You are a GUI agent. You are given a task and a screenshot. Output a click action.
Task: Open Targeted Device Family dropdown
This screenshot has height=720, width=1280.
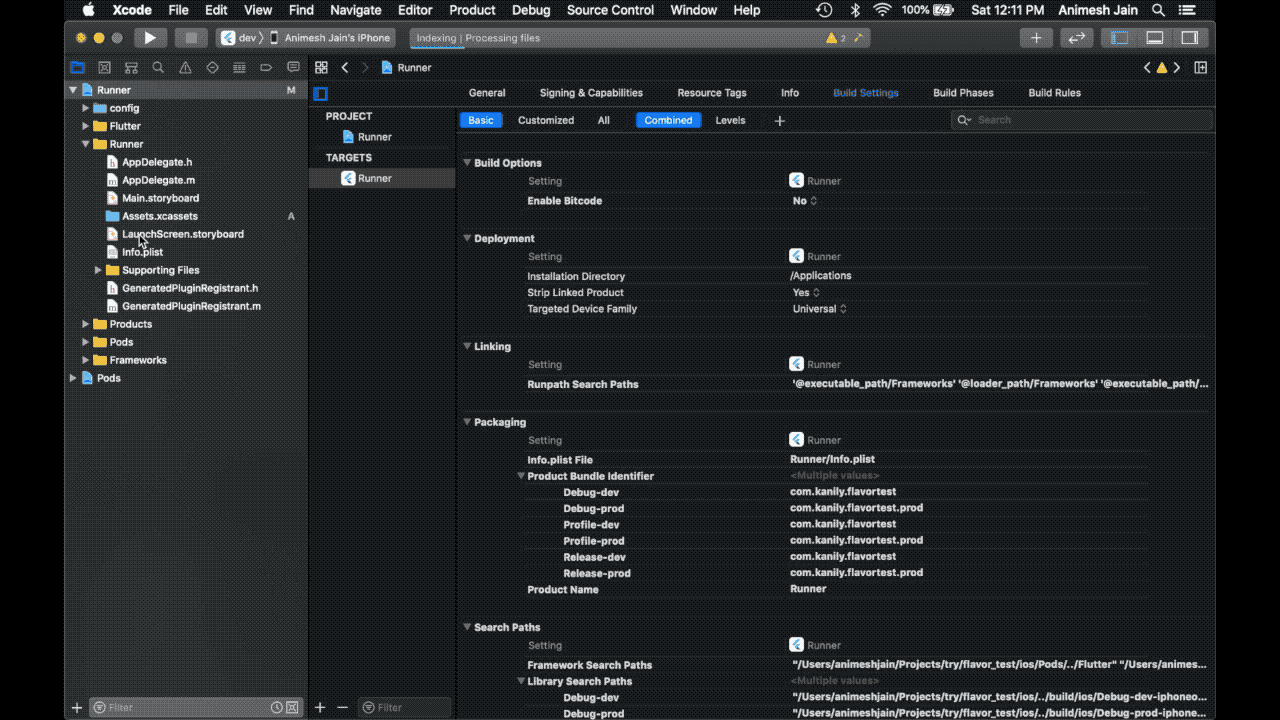coord(819,309)
